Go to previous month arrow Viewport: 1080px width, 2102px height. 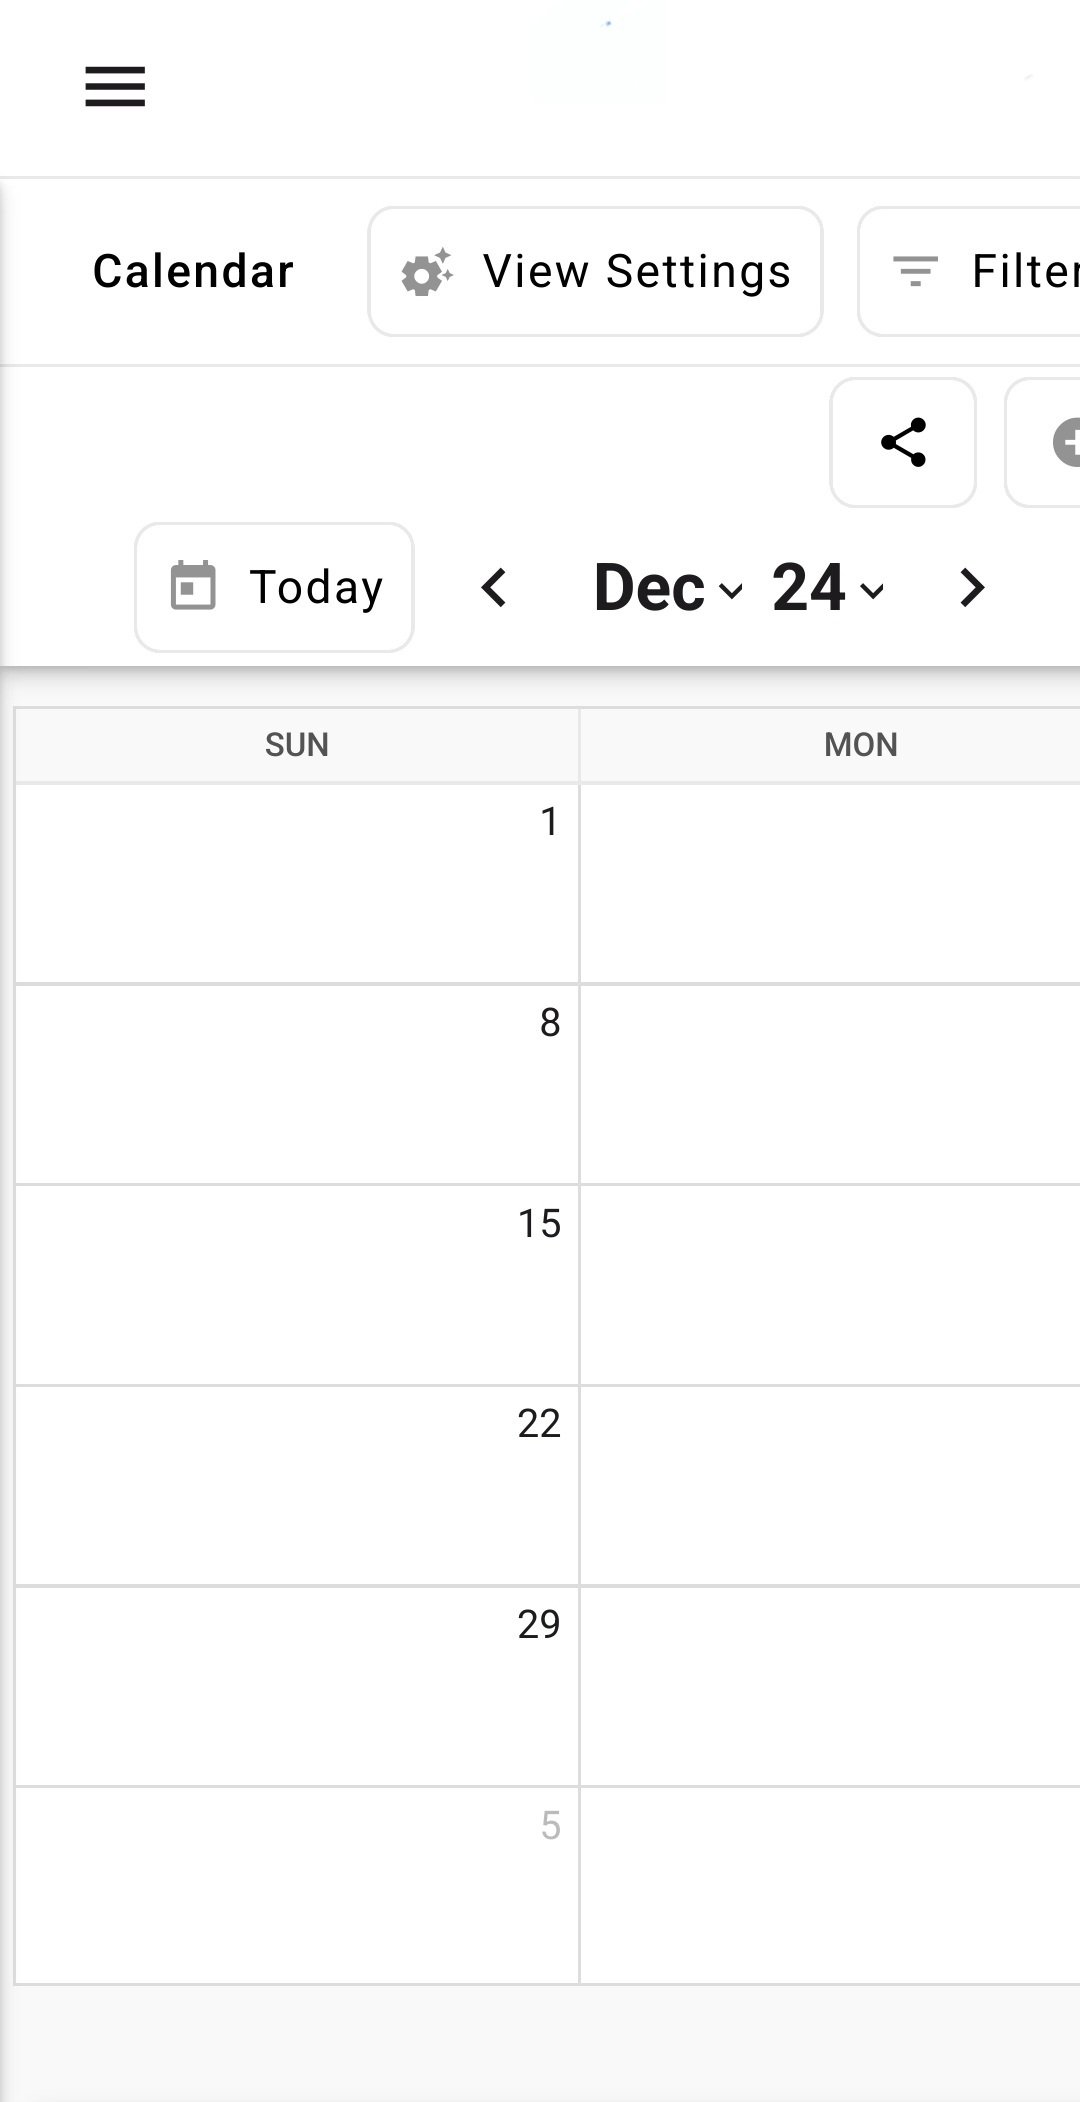pos(495,588)
